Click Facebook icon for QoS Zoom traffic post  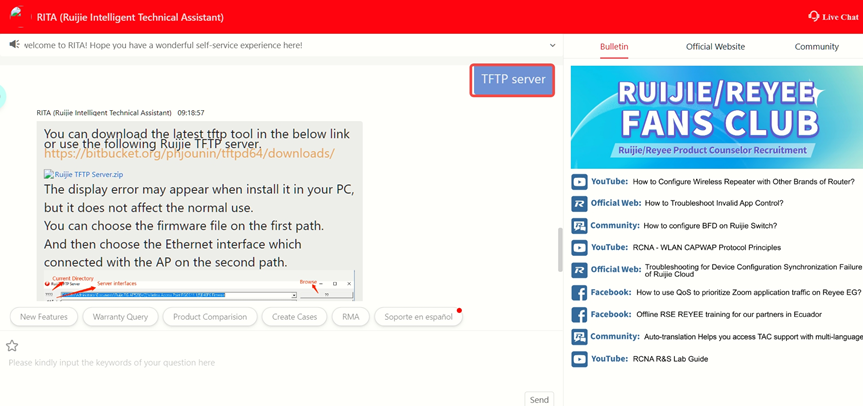579,293
